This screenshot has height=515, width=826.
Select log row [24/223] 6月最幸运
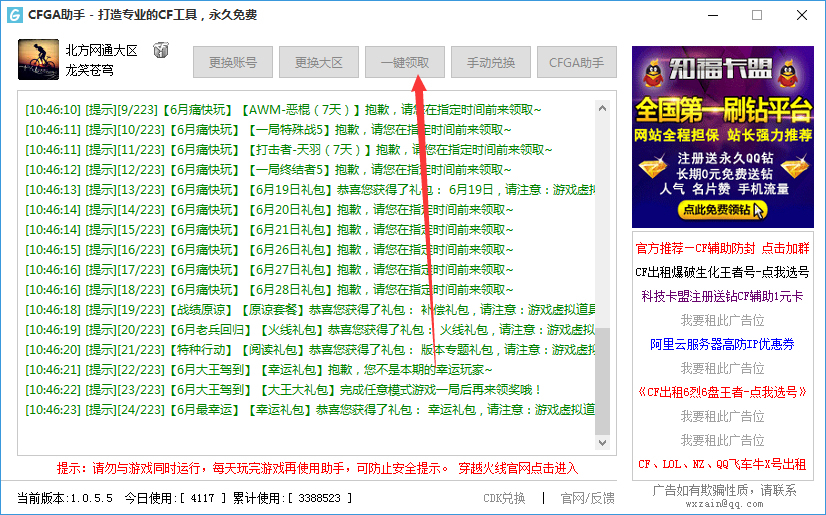(310, 410)
